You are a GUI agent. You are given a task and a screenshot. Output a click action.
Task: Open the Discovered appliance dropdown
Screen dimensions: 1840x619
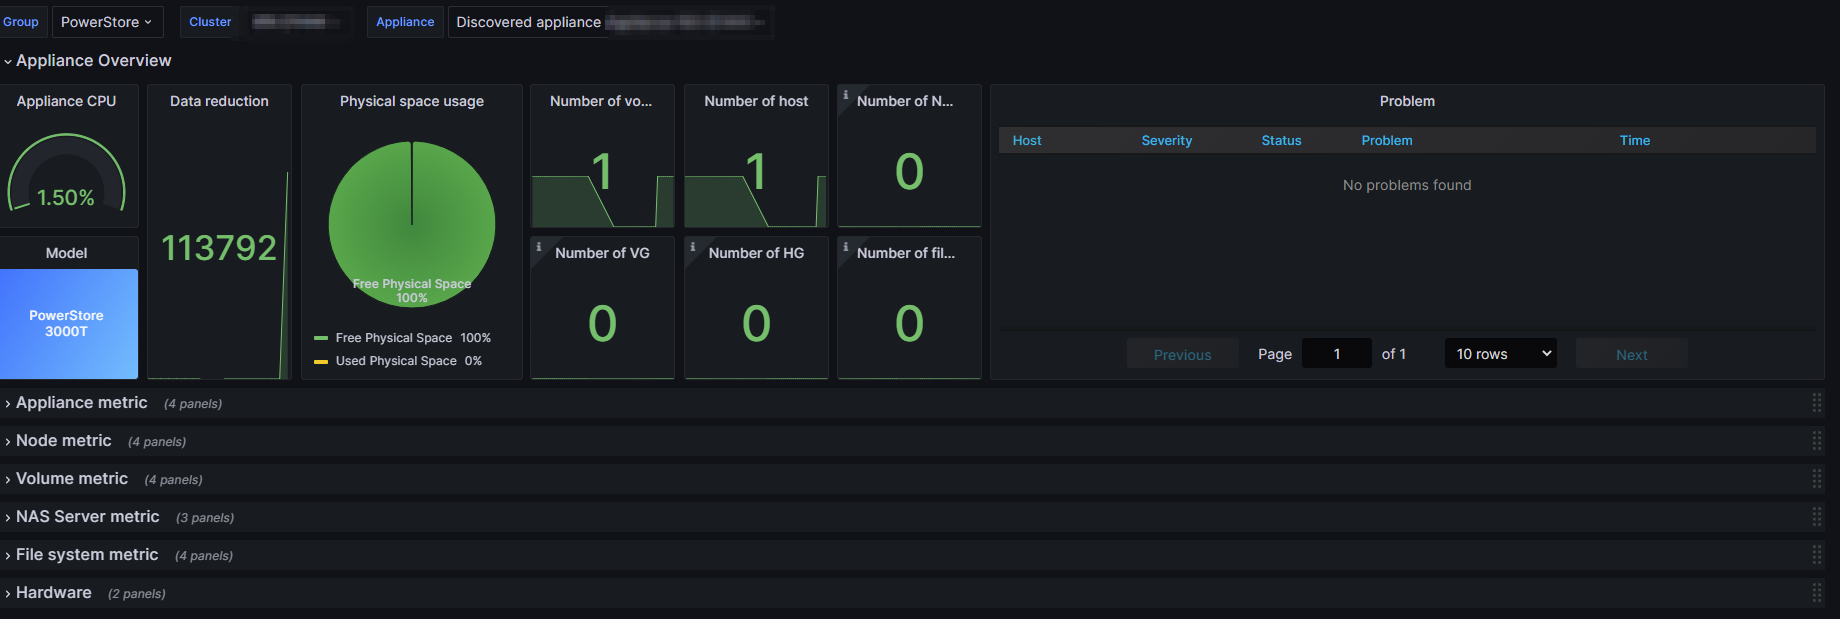tap(610, 22)
